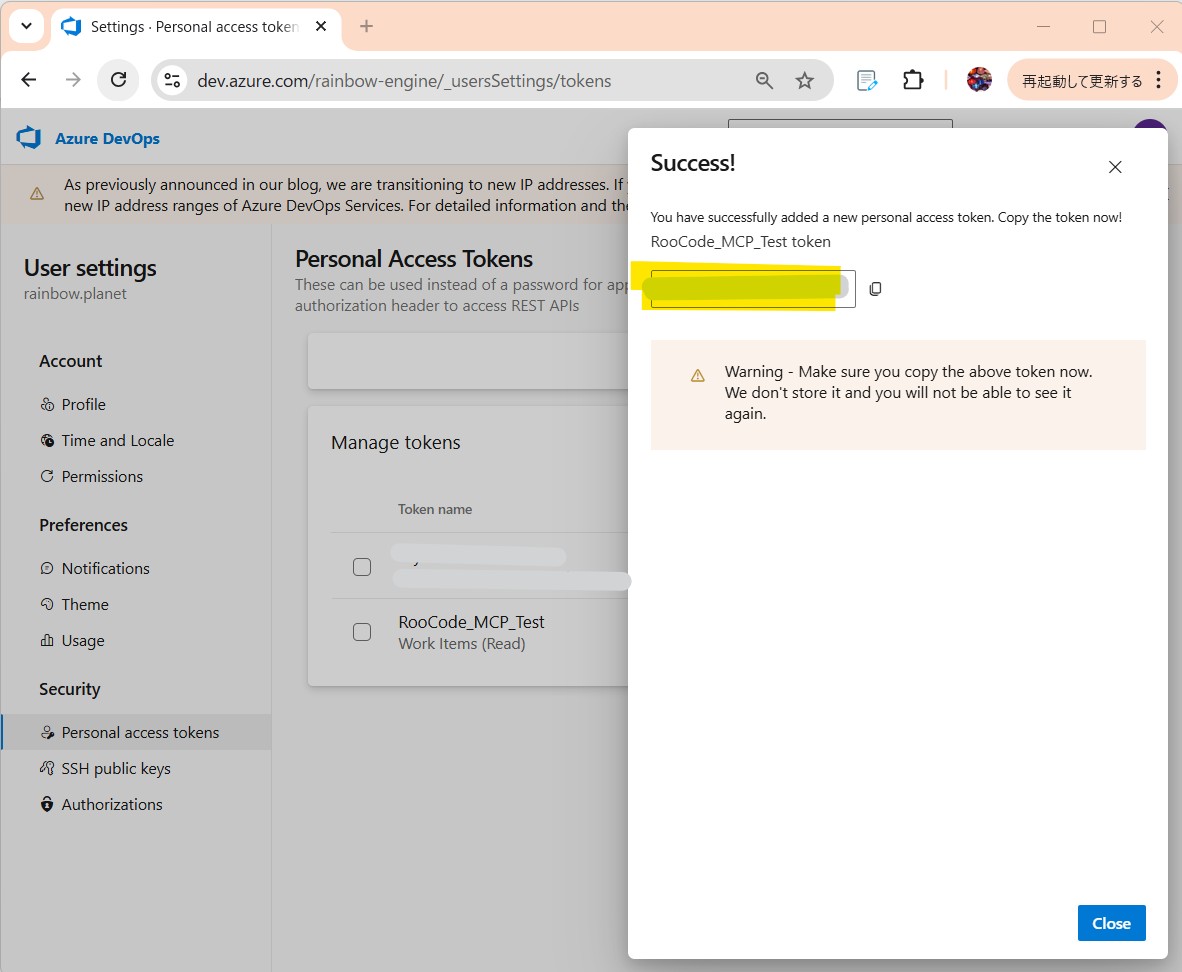Click the Azure DevOps header link
The width and height of the screenshot is (1182, 972).
pos(107,139)
